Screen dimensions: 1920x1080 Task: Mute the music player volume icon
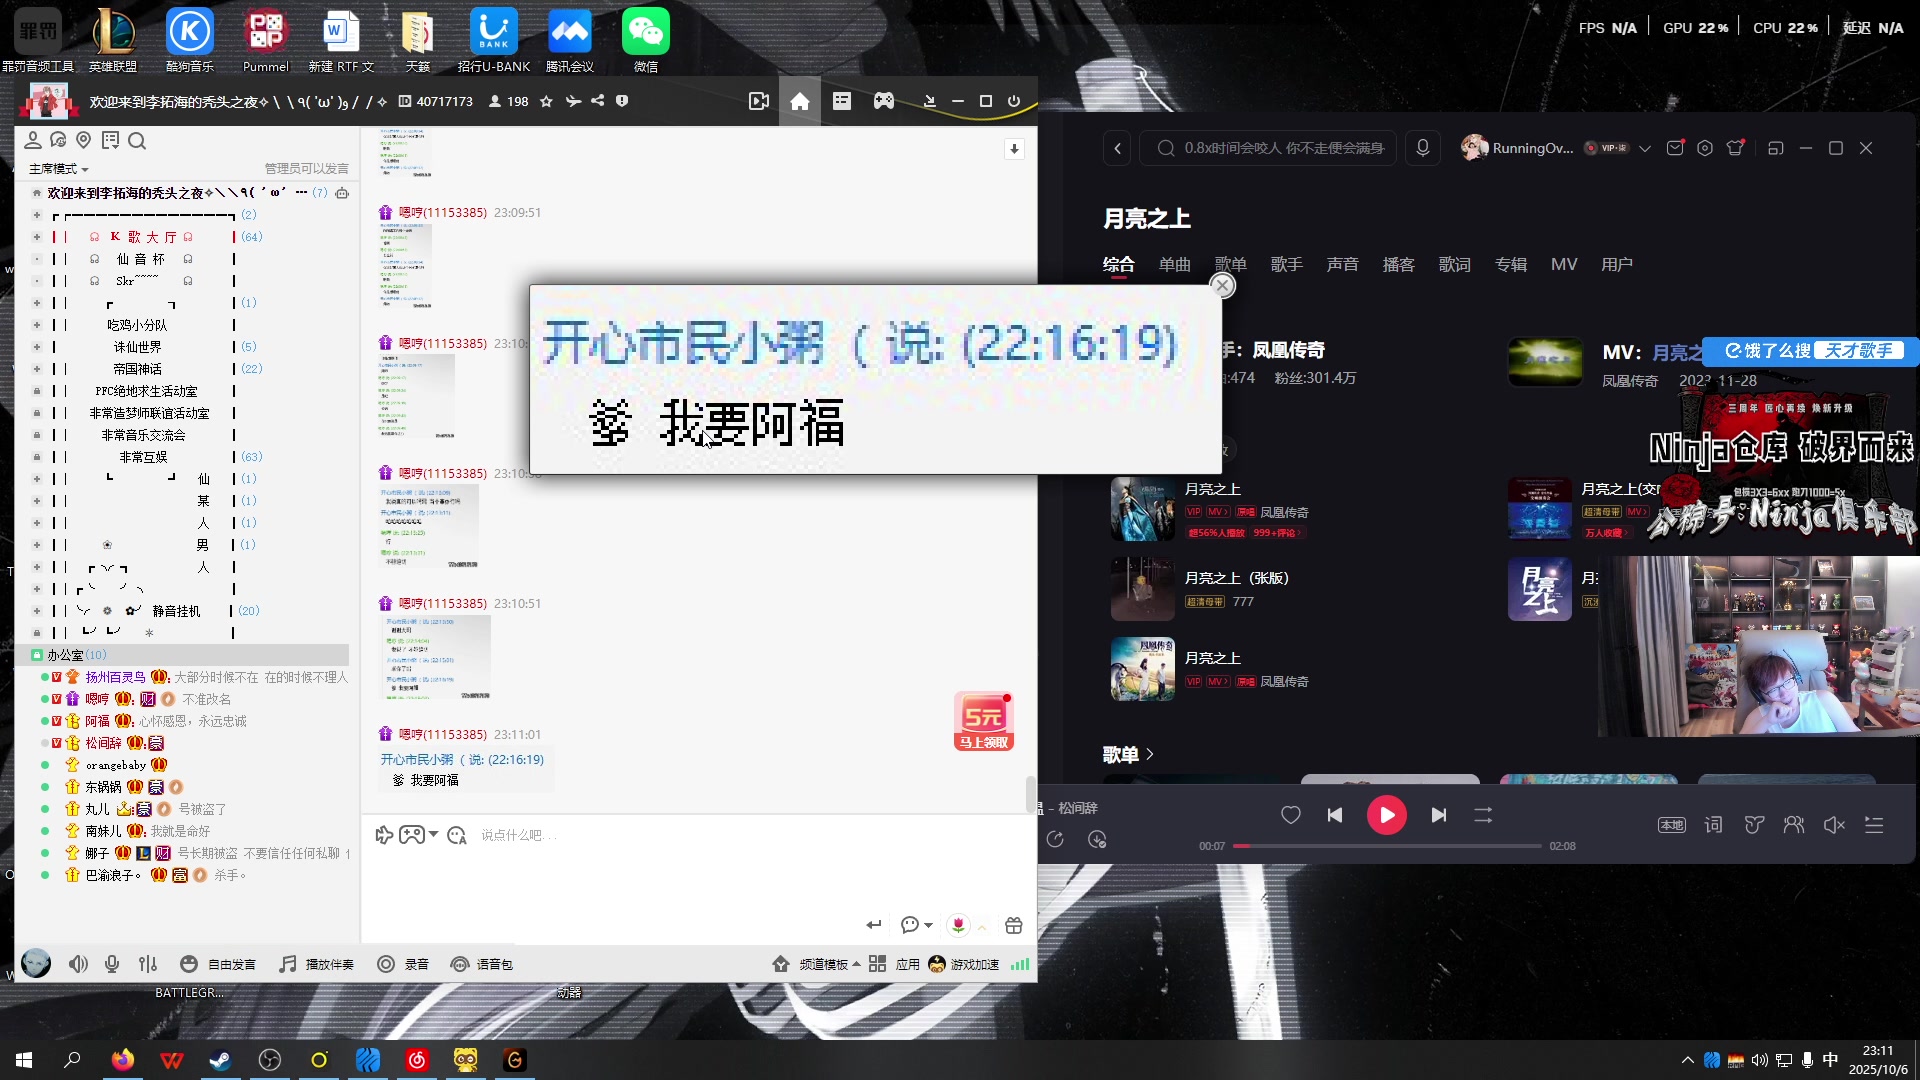1833,825
